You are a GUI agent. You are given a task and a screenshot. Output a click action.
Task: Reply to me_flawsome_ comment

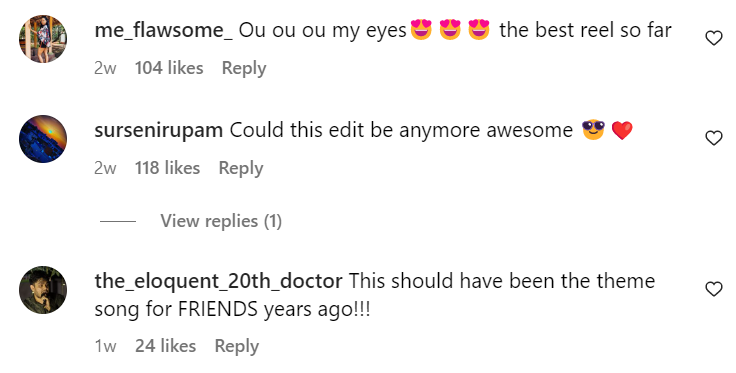244,69
